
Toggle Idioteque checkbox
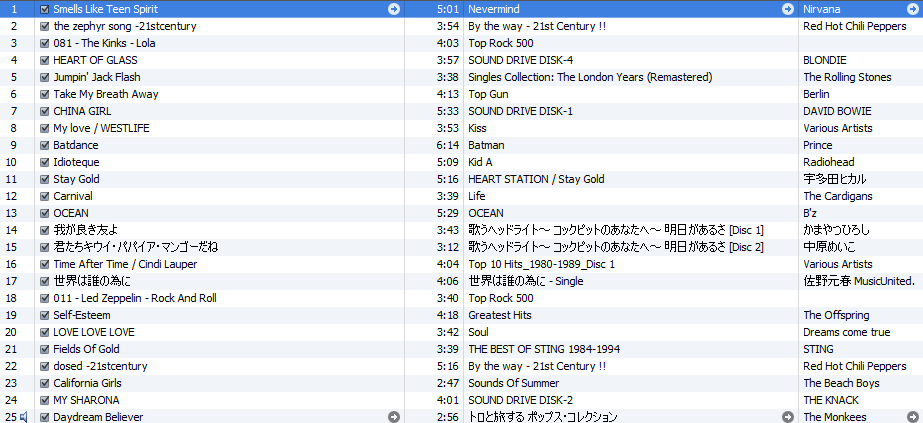click(45, 162)
